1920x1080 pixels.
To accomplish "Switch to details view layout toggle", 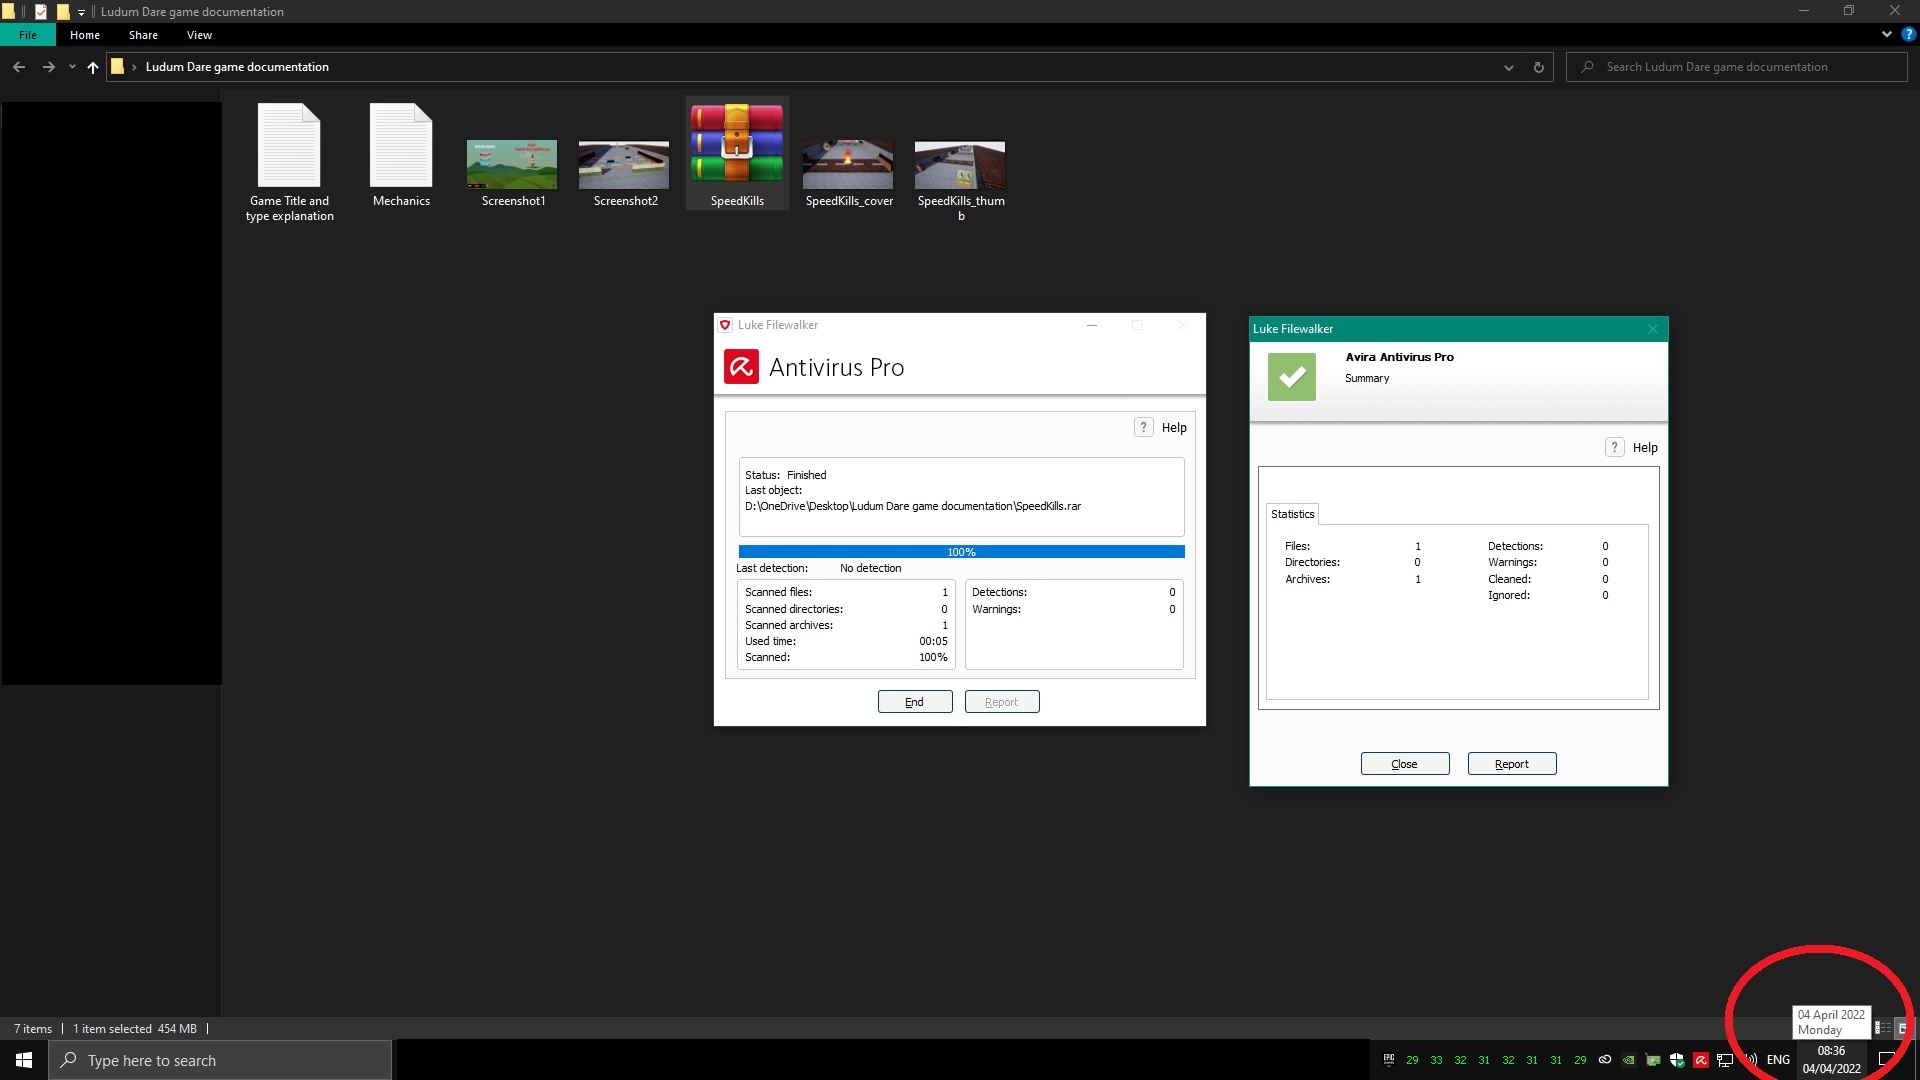I will tap(1882, 1028).
